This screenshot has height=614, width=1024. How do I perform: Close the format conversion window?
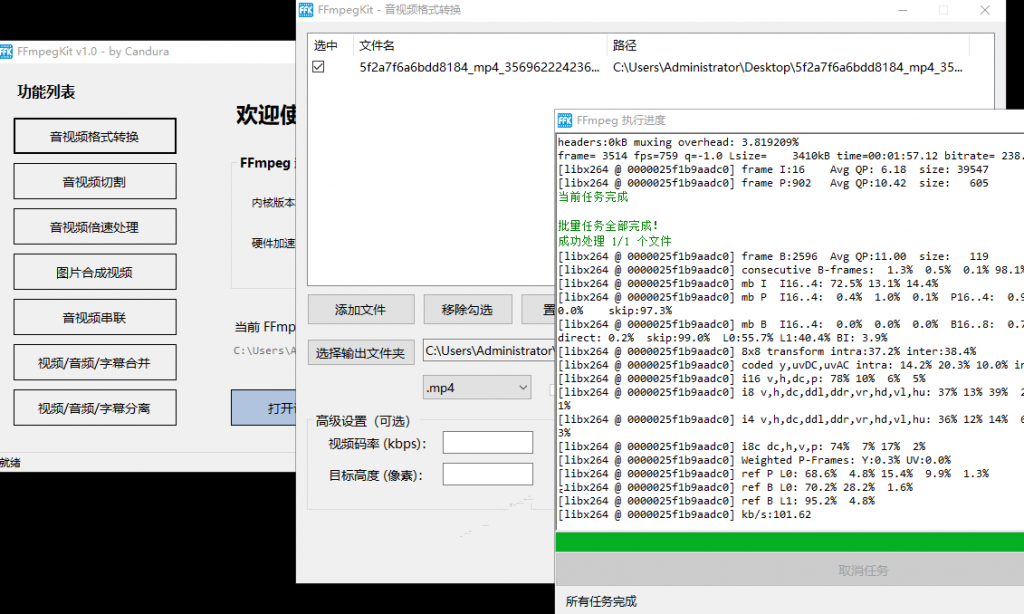[985, 10]
